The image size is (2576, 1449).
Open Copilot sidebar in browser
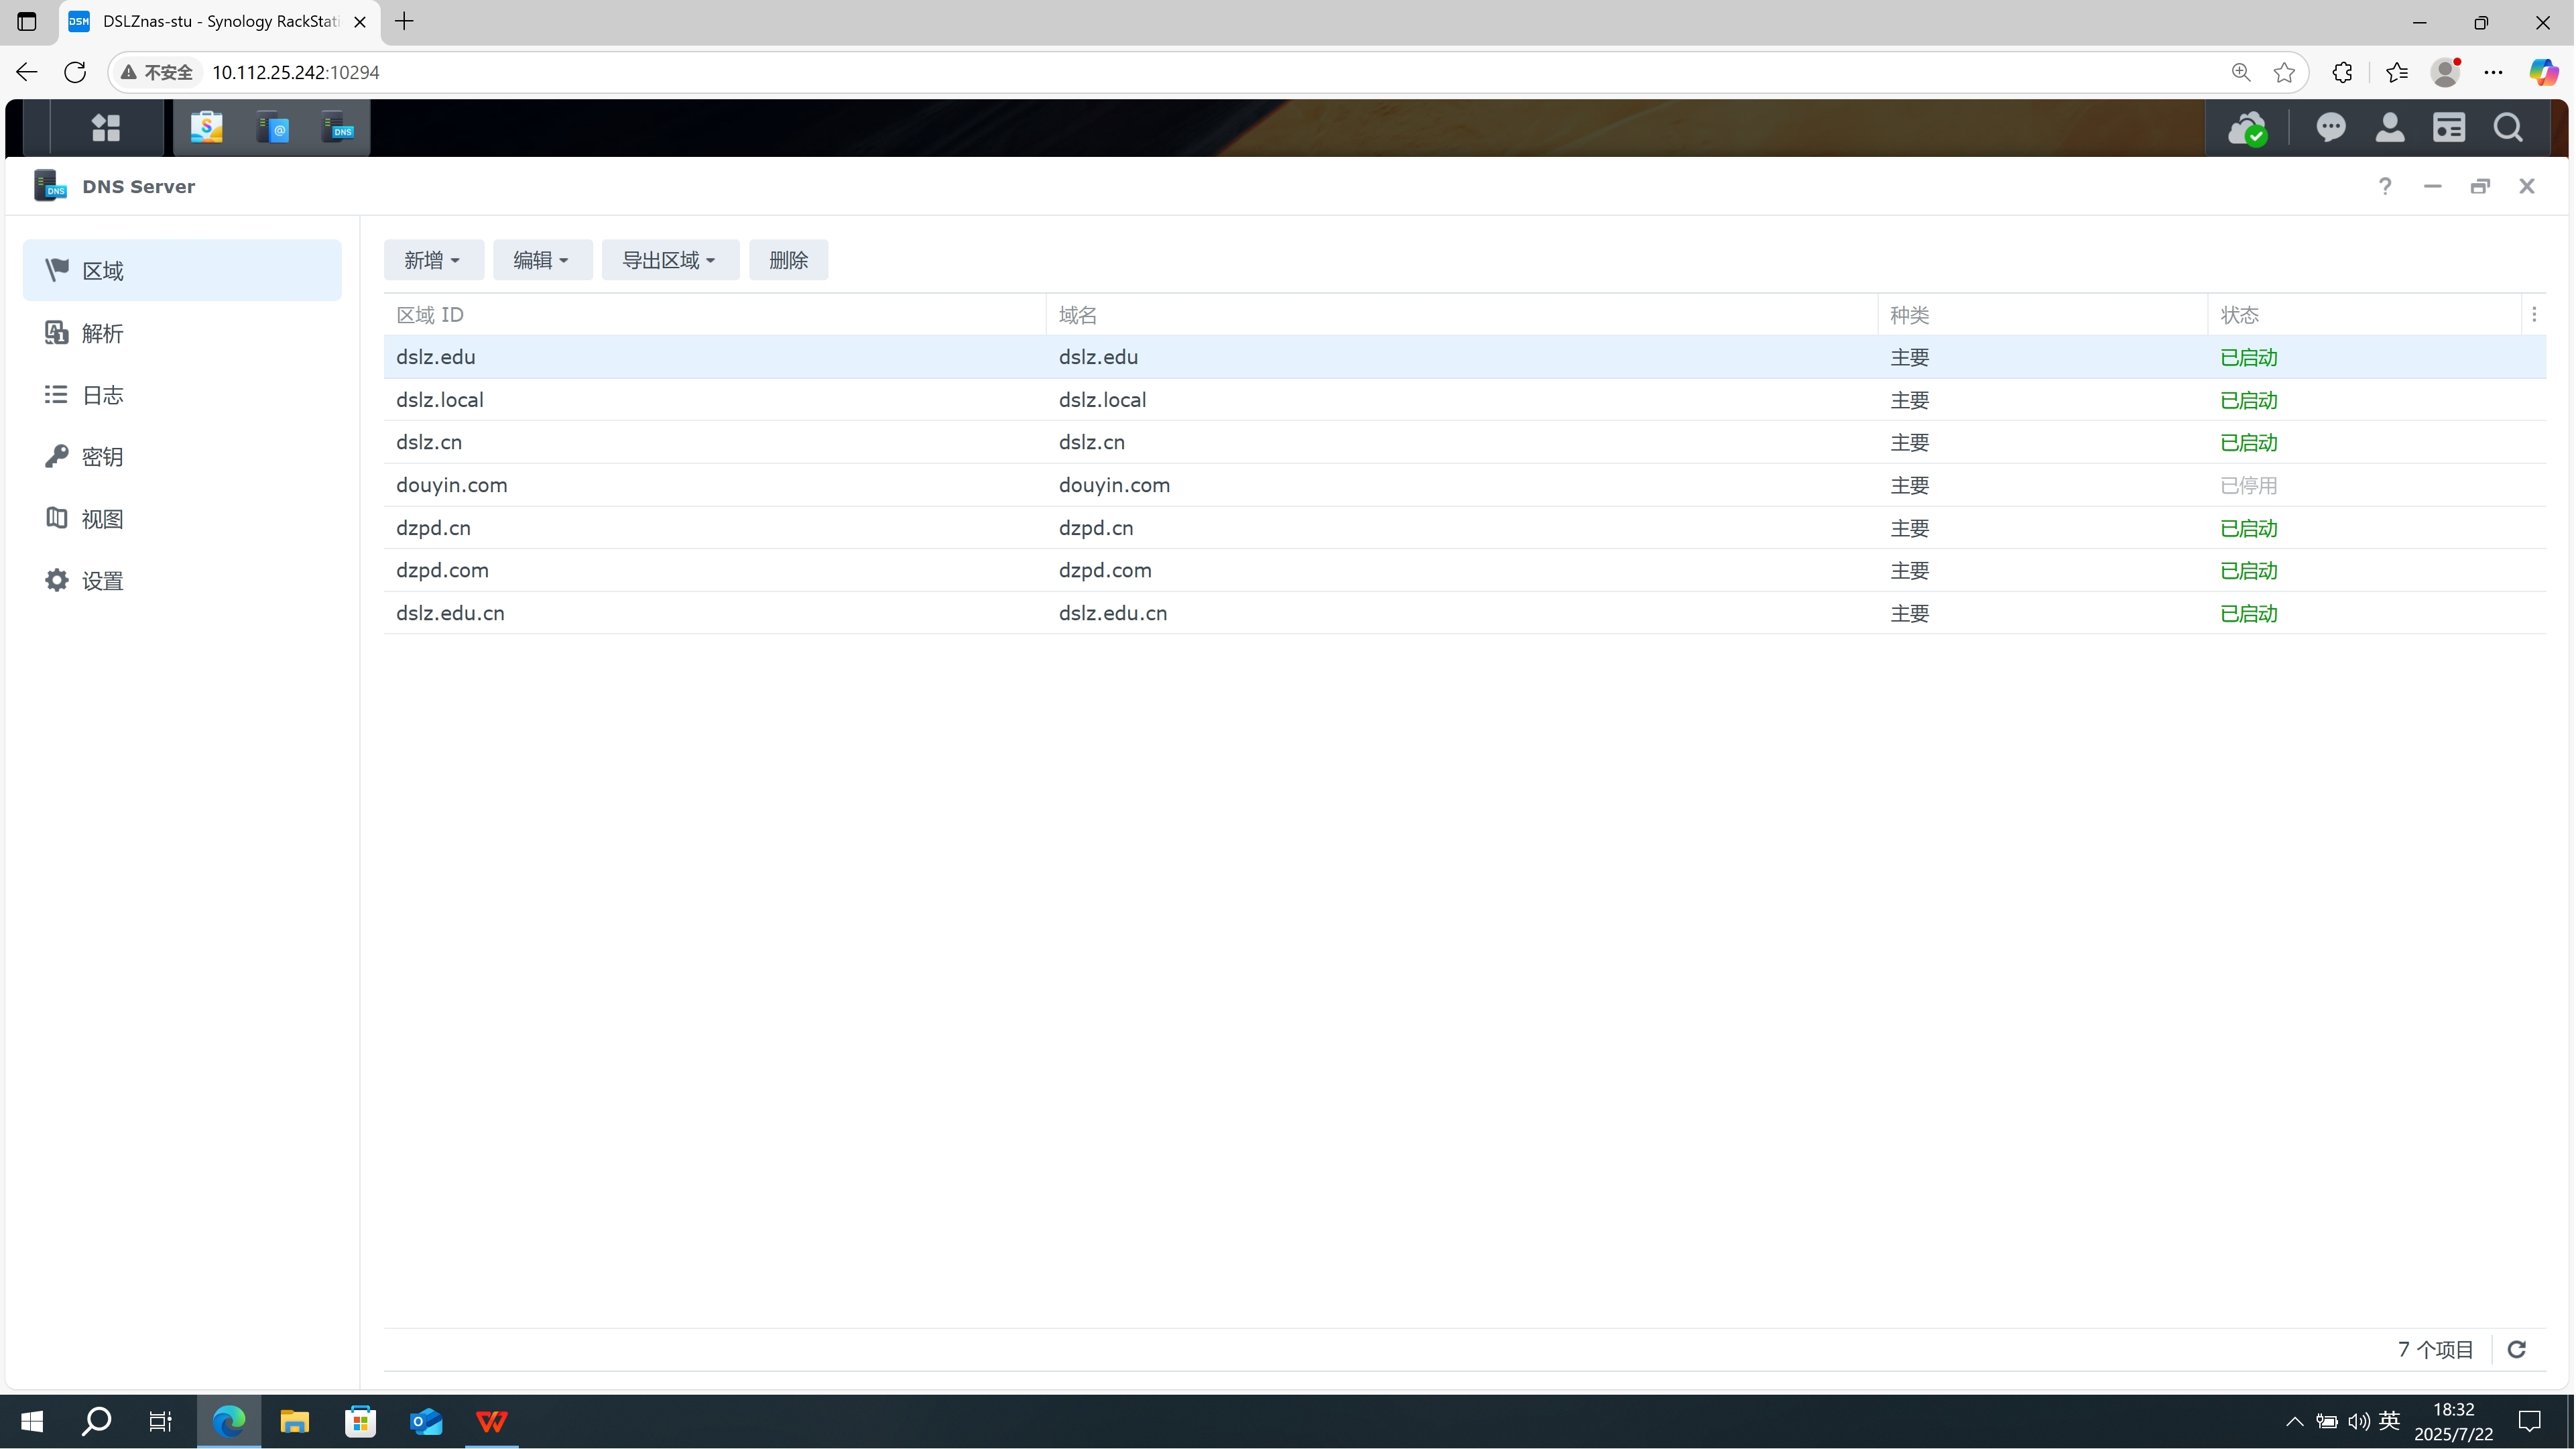coord(2544,72)
